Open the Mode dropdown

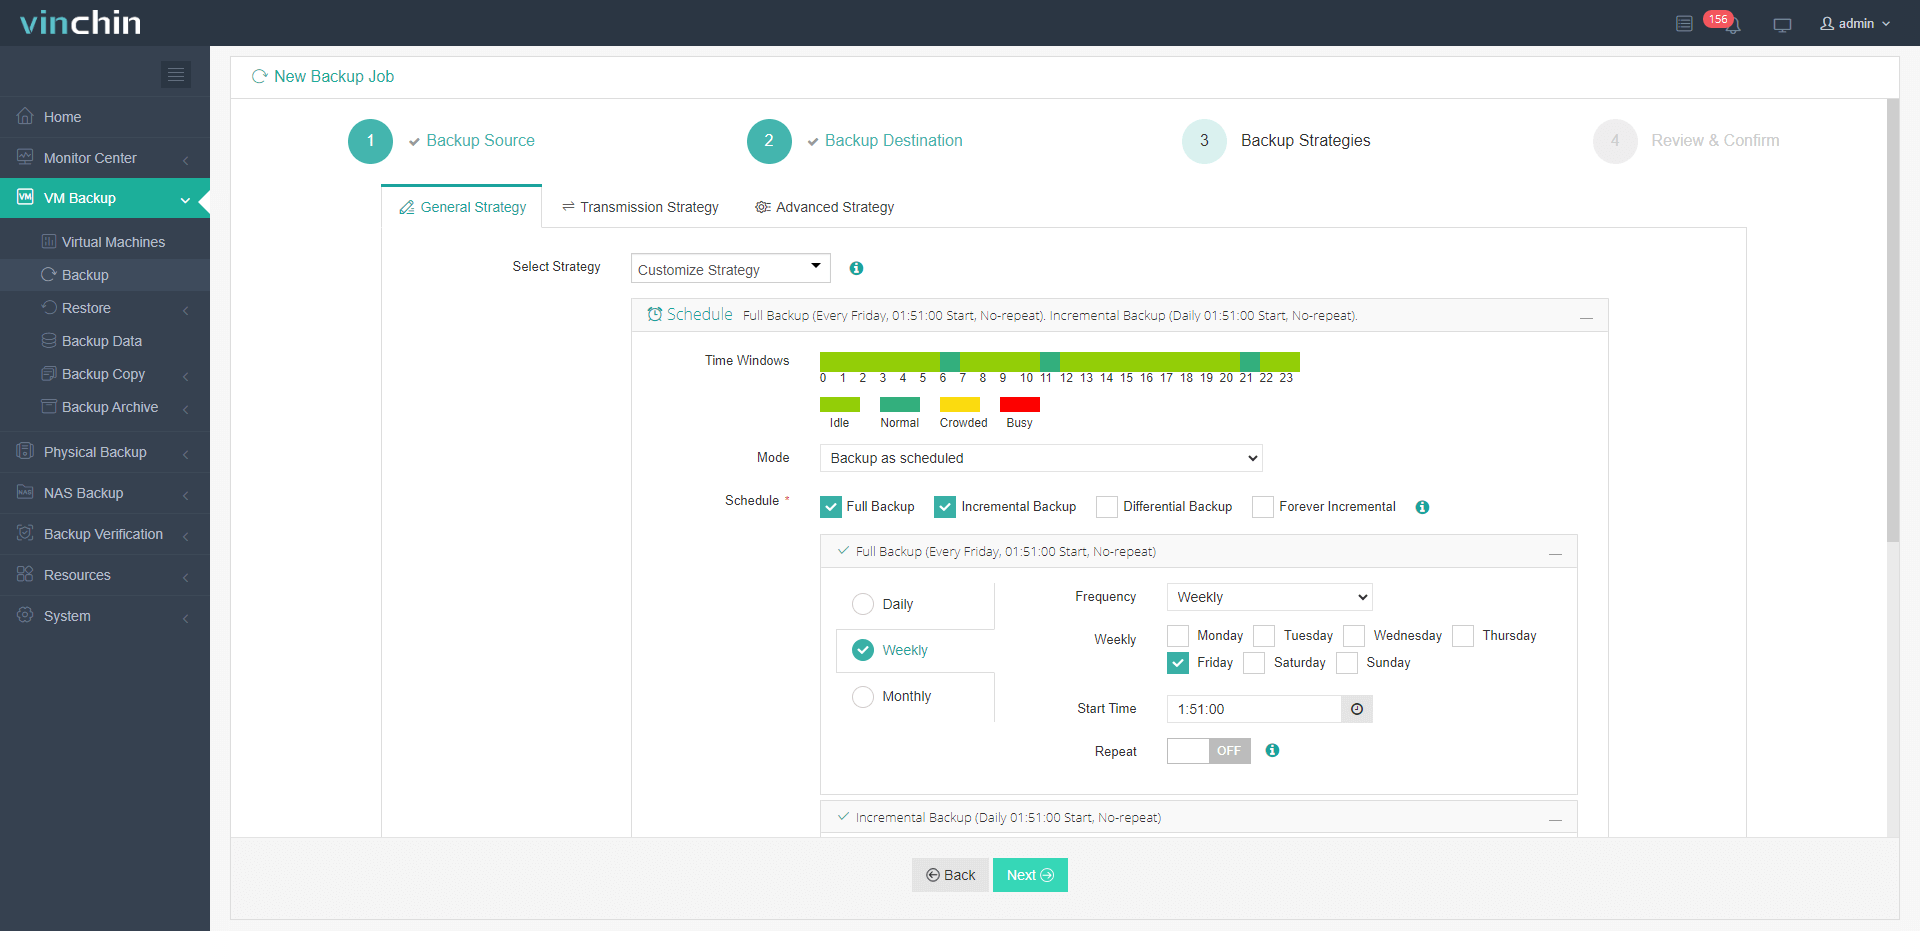[1040, 458]
